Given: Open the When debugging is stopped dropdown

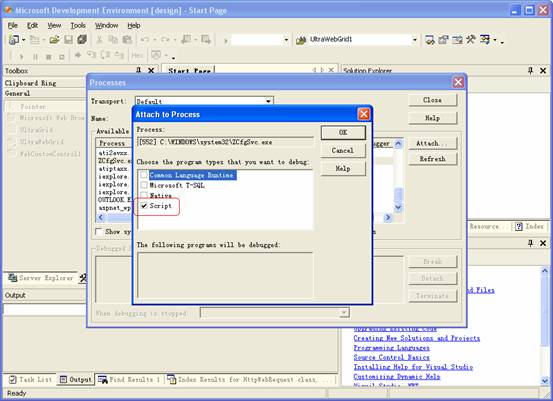Looking at the screenshot, I should pyautogui.click(x=344, y=312).
